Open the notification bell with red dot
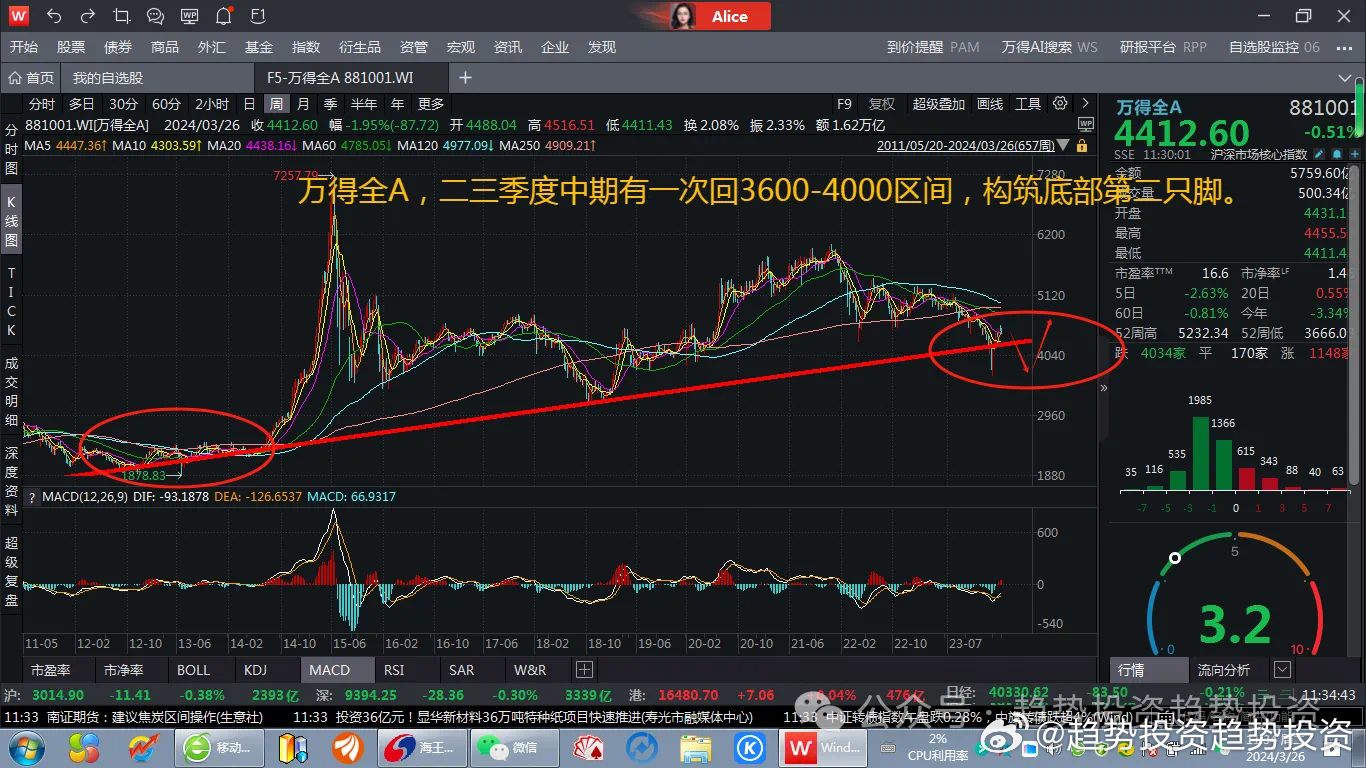This screenshot has width=1366, height=768. pyautogui.click(x=224, y=16)
